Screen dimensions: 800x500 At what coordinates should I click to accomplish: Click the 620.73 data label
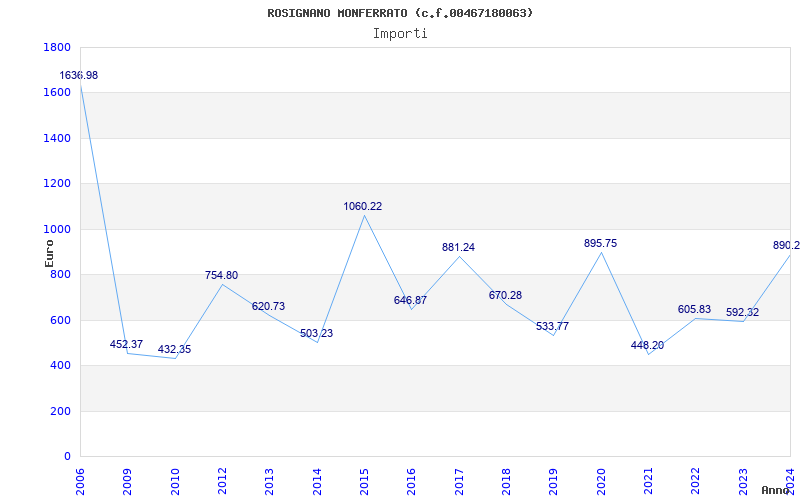pyautogui.click(x=268, y=307)
